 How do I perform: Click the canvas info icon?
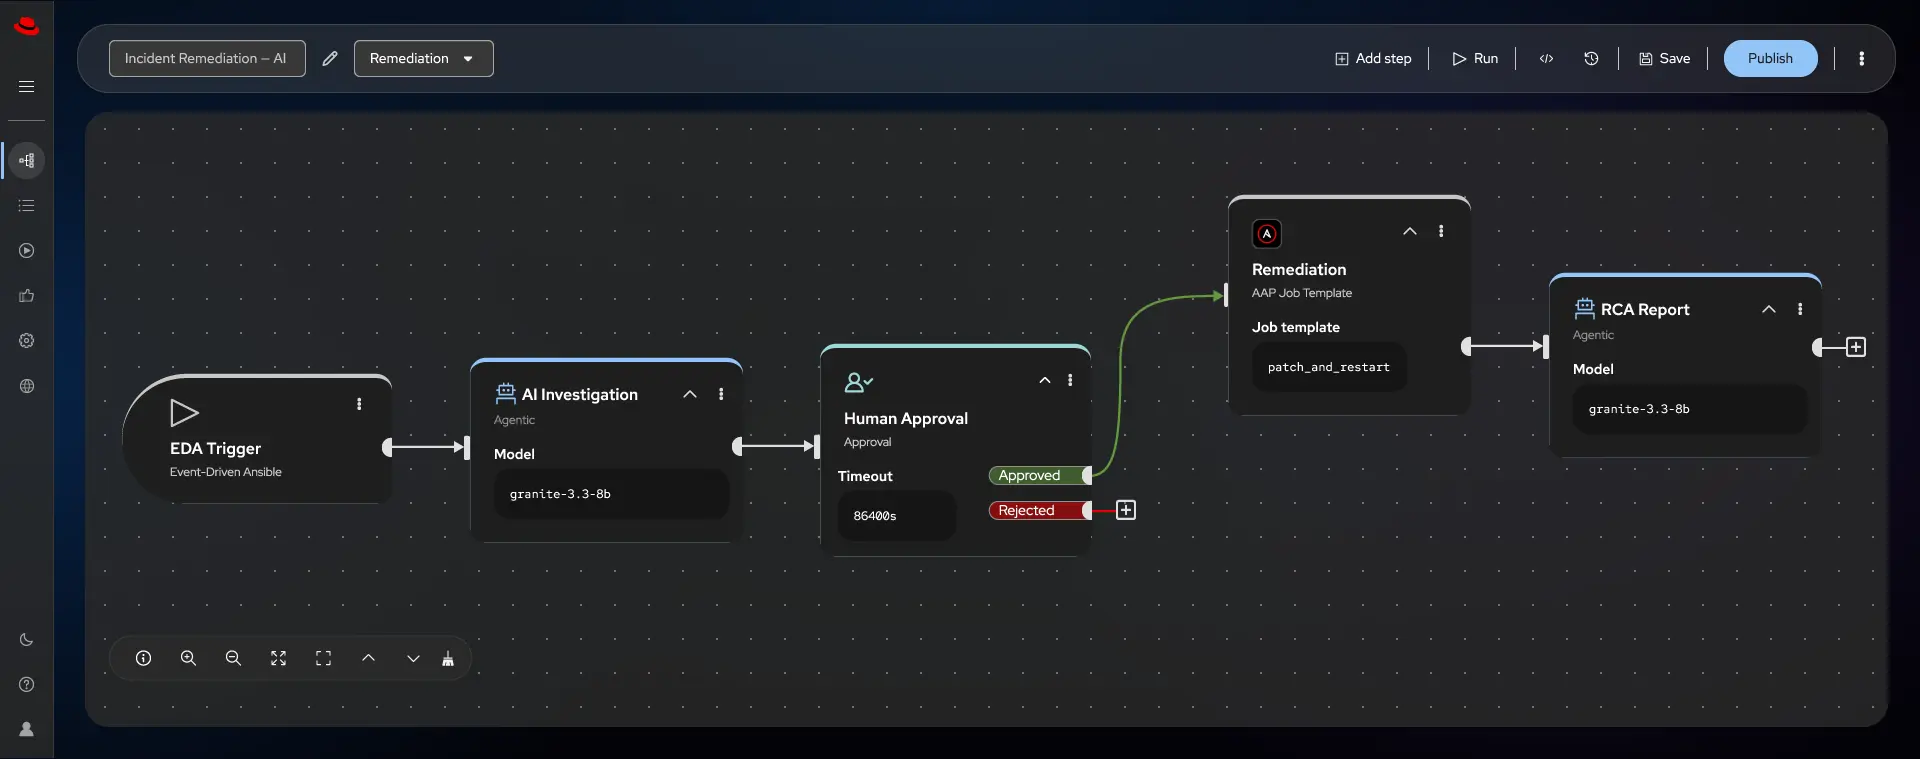143,658
